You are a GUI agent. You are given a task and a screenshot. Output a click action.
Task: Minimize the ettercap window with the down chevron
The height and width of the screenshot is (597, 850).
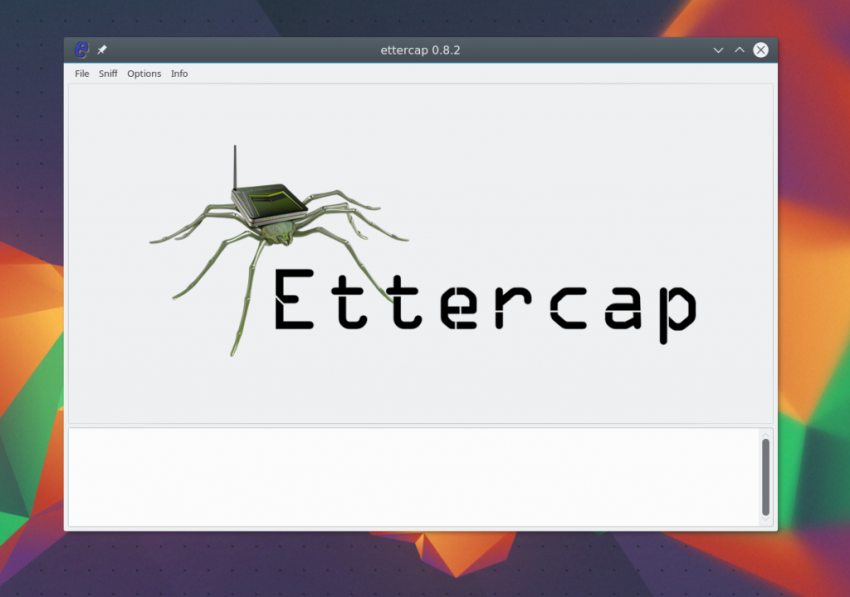718,50
